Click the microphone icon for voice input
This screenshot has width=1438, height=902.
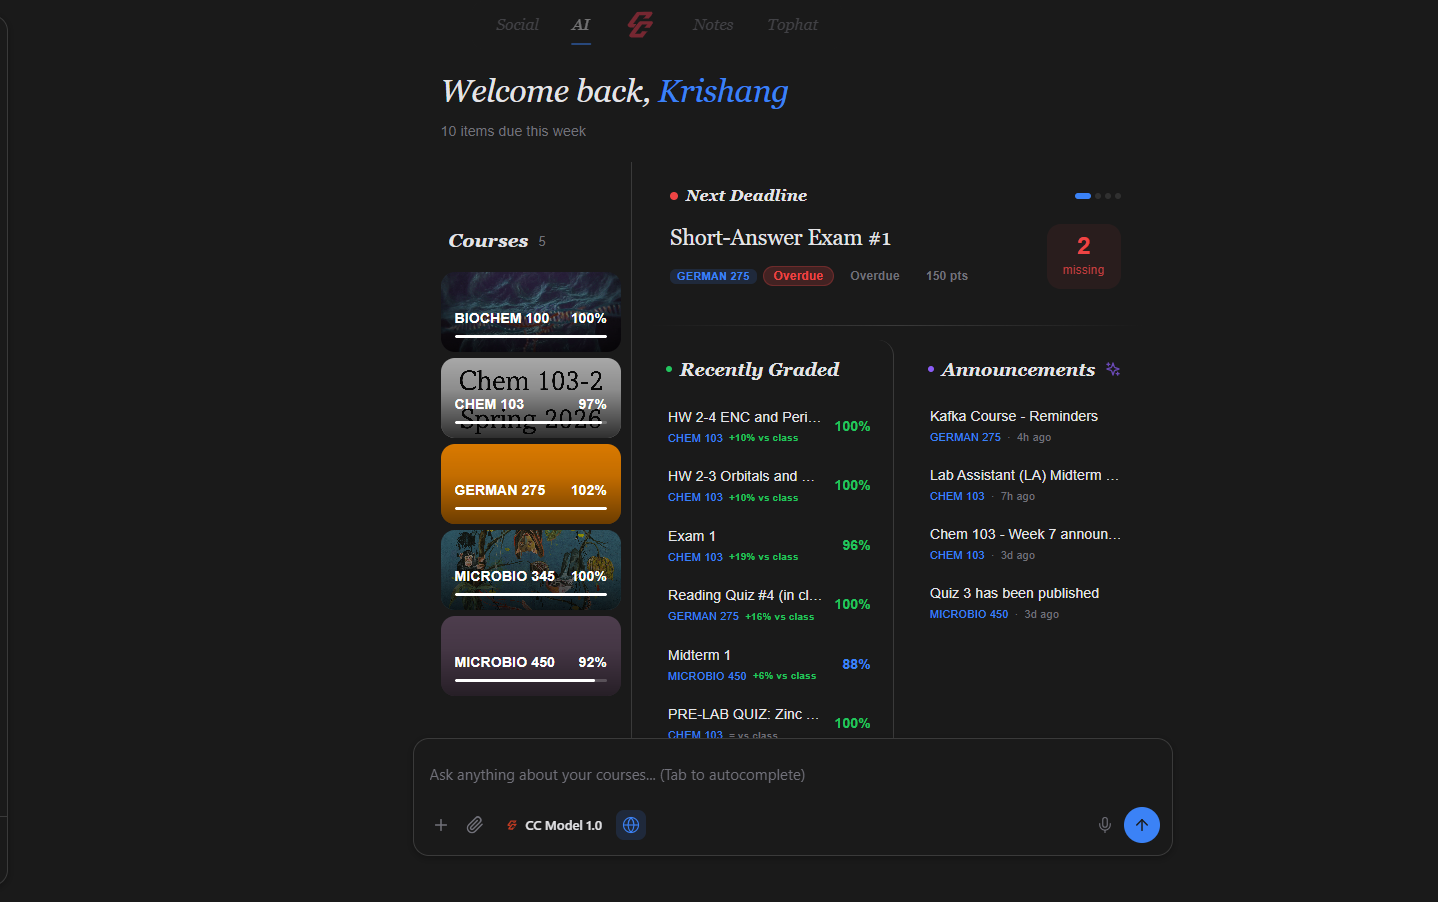(1105, 825)
